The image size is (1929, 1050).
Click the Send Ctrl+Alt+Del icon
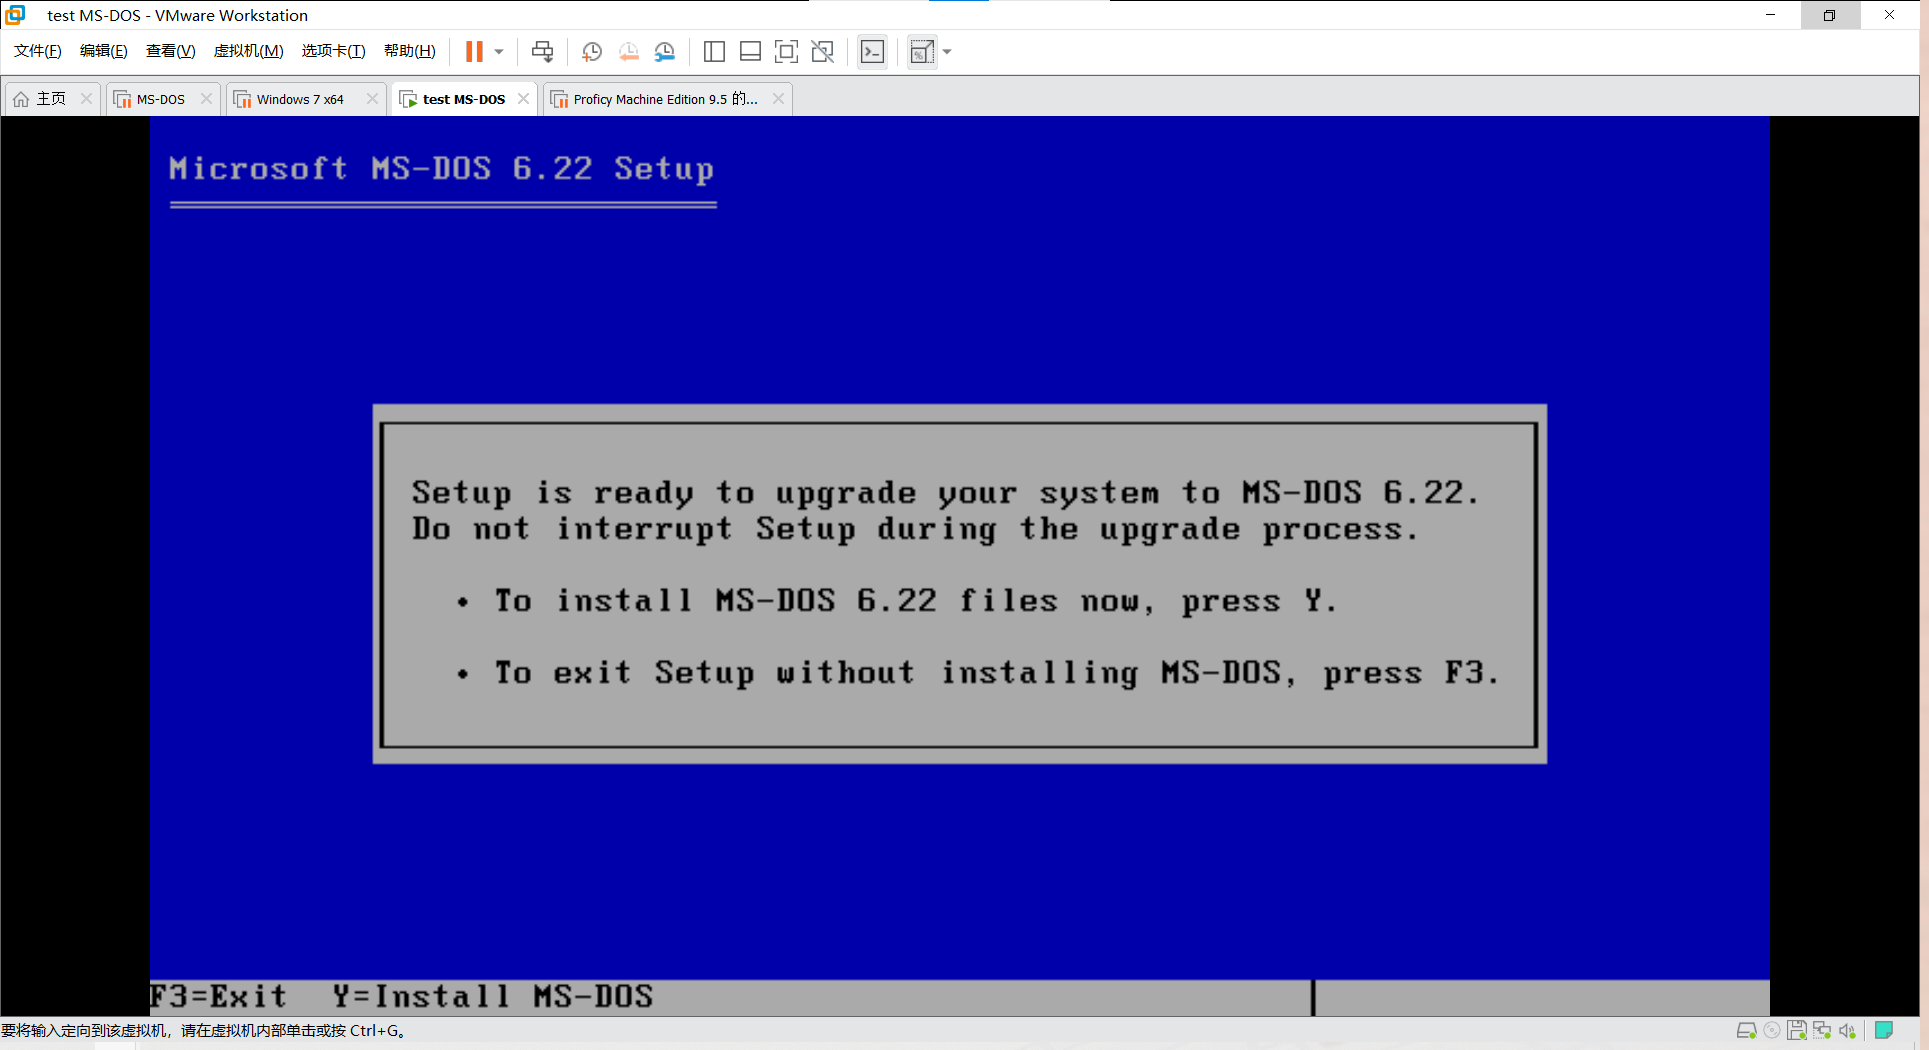pyautogui.click(x=542, y=51)
